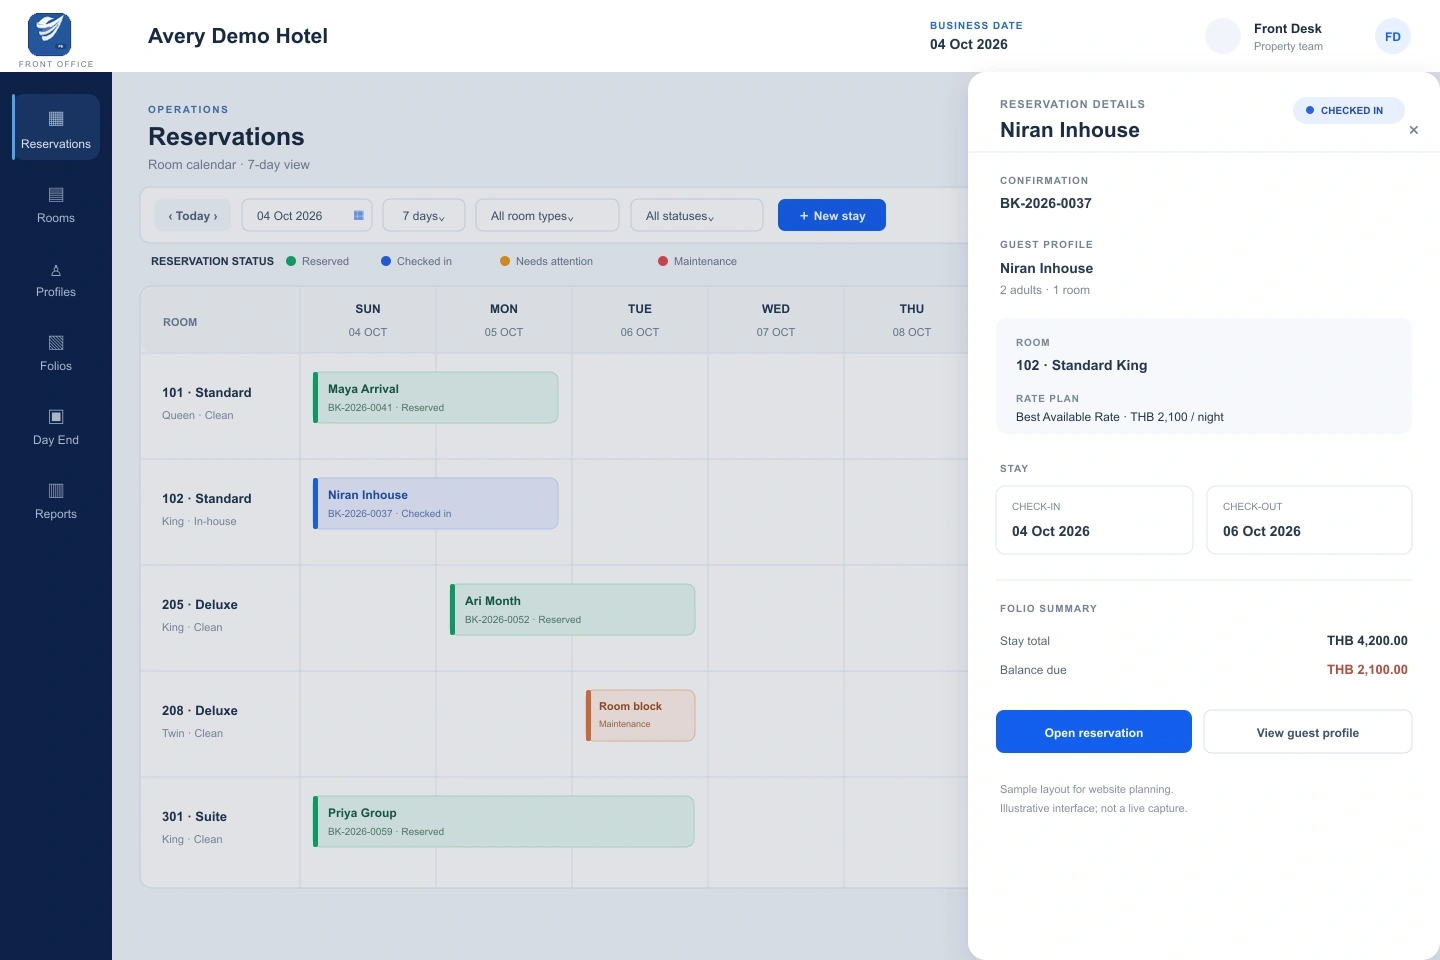1440x960 pixels.
Task: Select the 04 Oct 2026 date field
Action: click(x=307, y=215)
